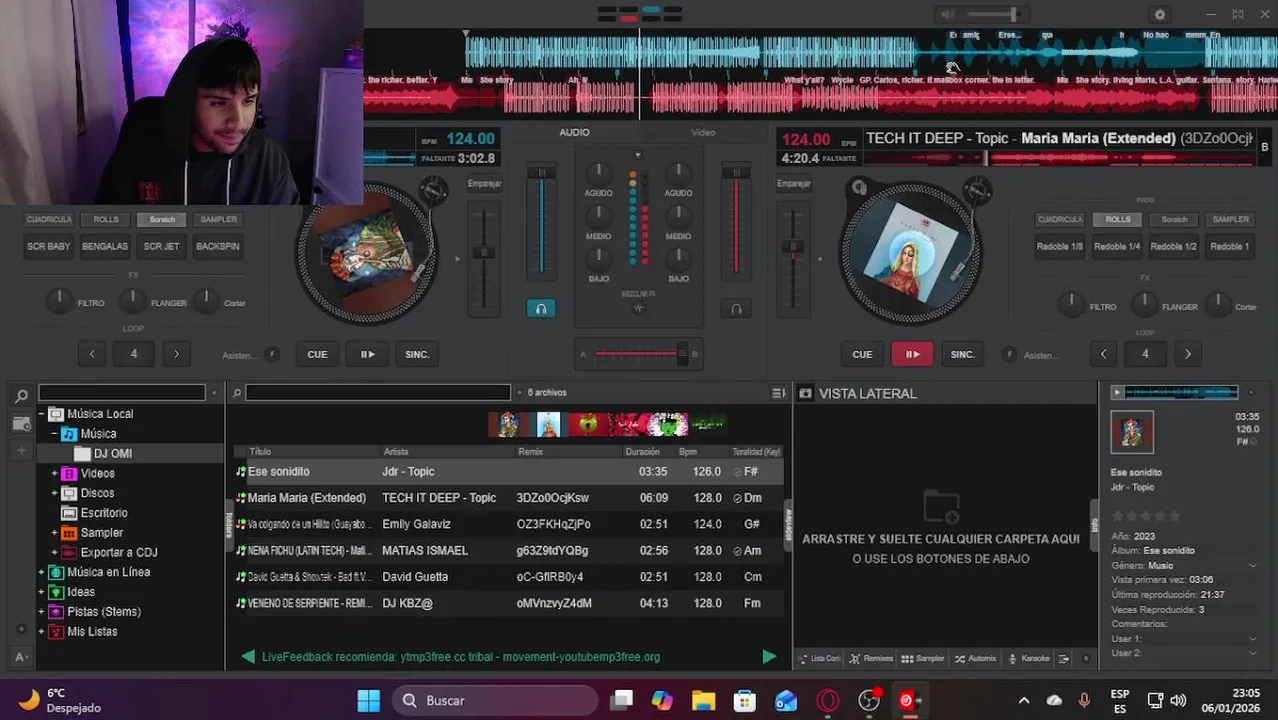Switch mixer to Audio tab

pos(574,132)
